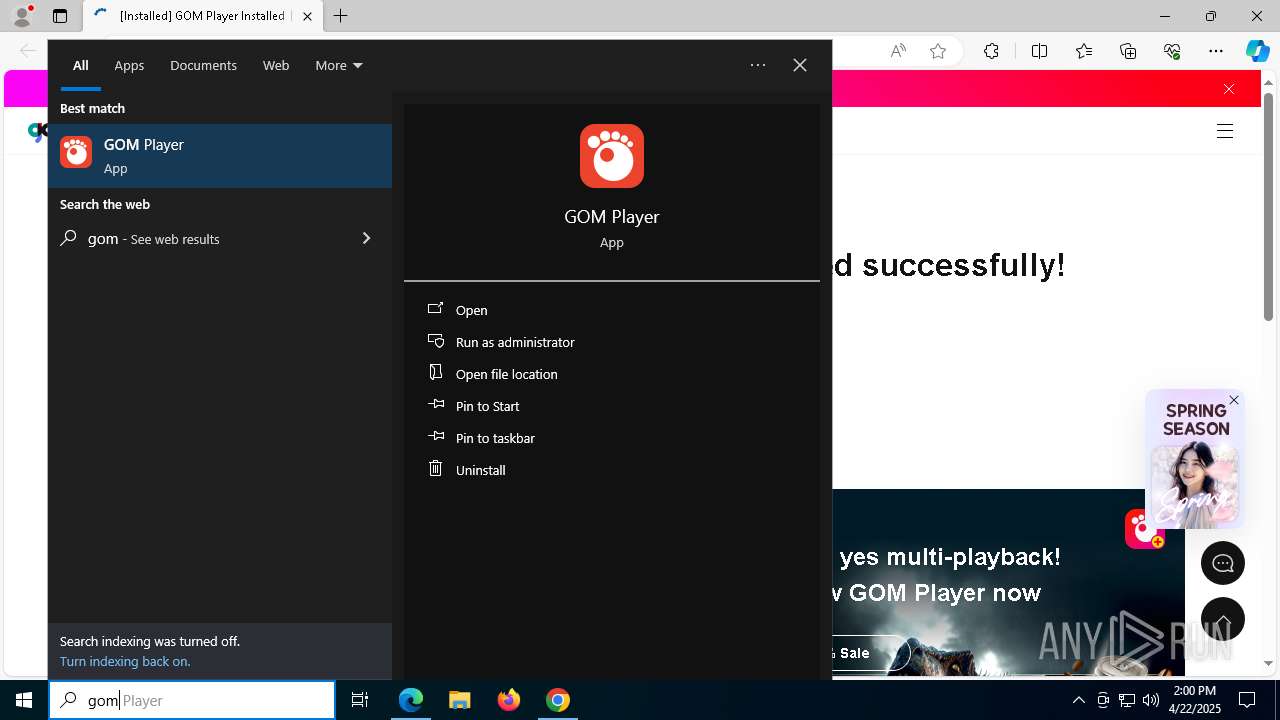This screenshot has height=720, width=1280.
Task: Open volume control tray icon
Action: point(1151,700)
